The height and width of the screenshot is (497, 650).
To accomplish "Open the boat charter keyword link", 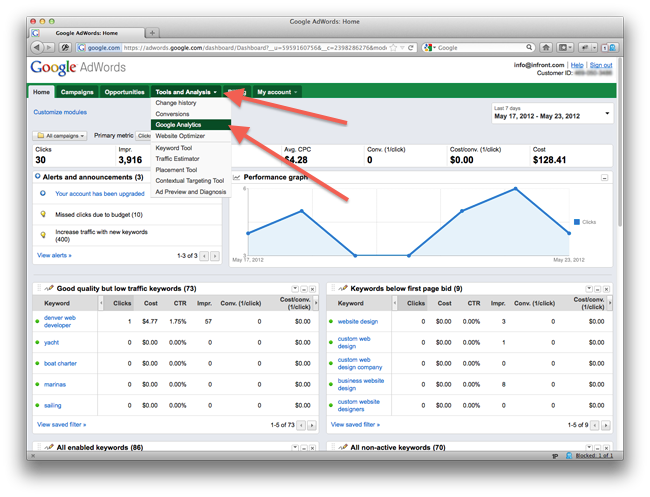I will point(61,364).
